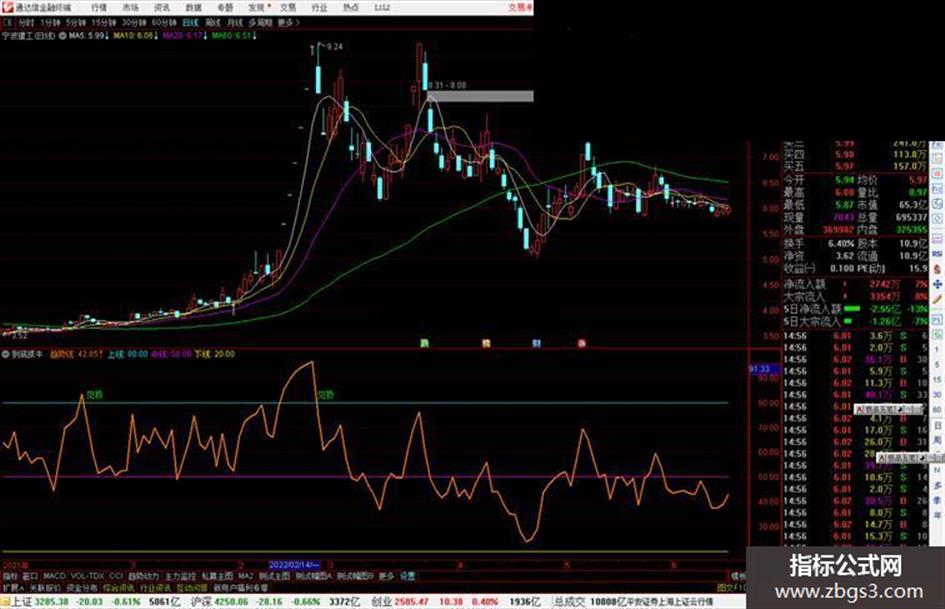Select the 主力监控 indicator tab

point(180,576)
